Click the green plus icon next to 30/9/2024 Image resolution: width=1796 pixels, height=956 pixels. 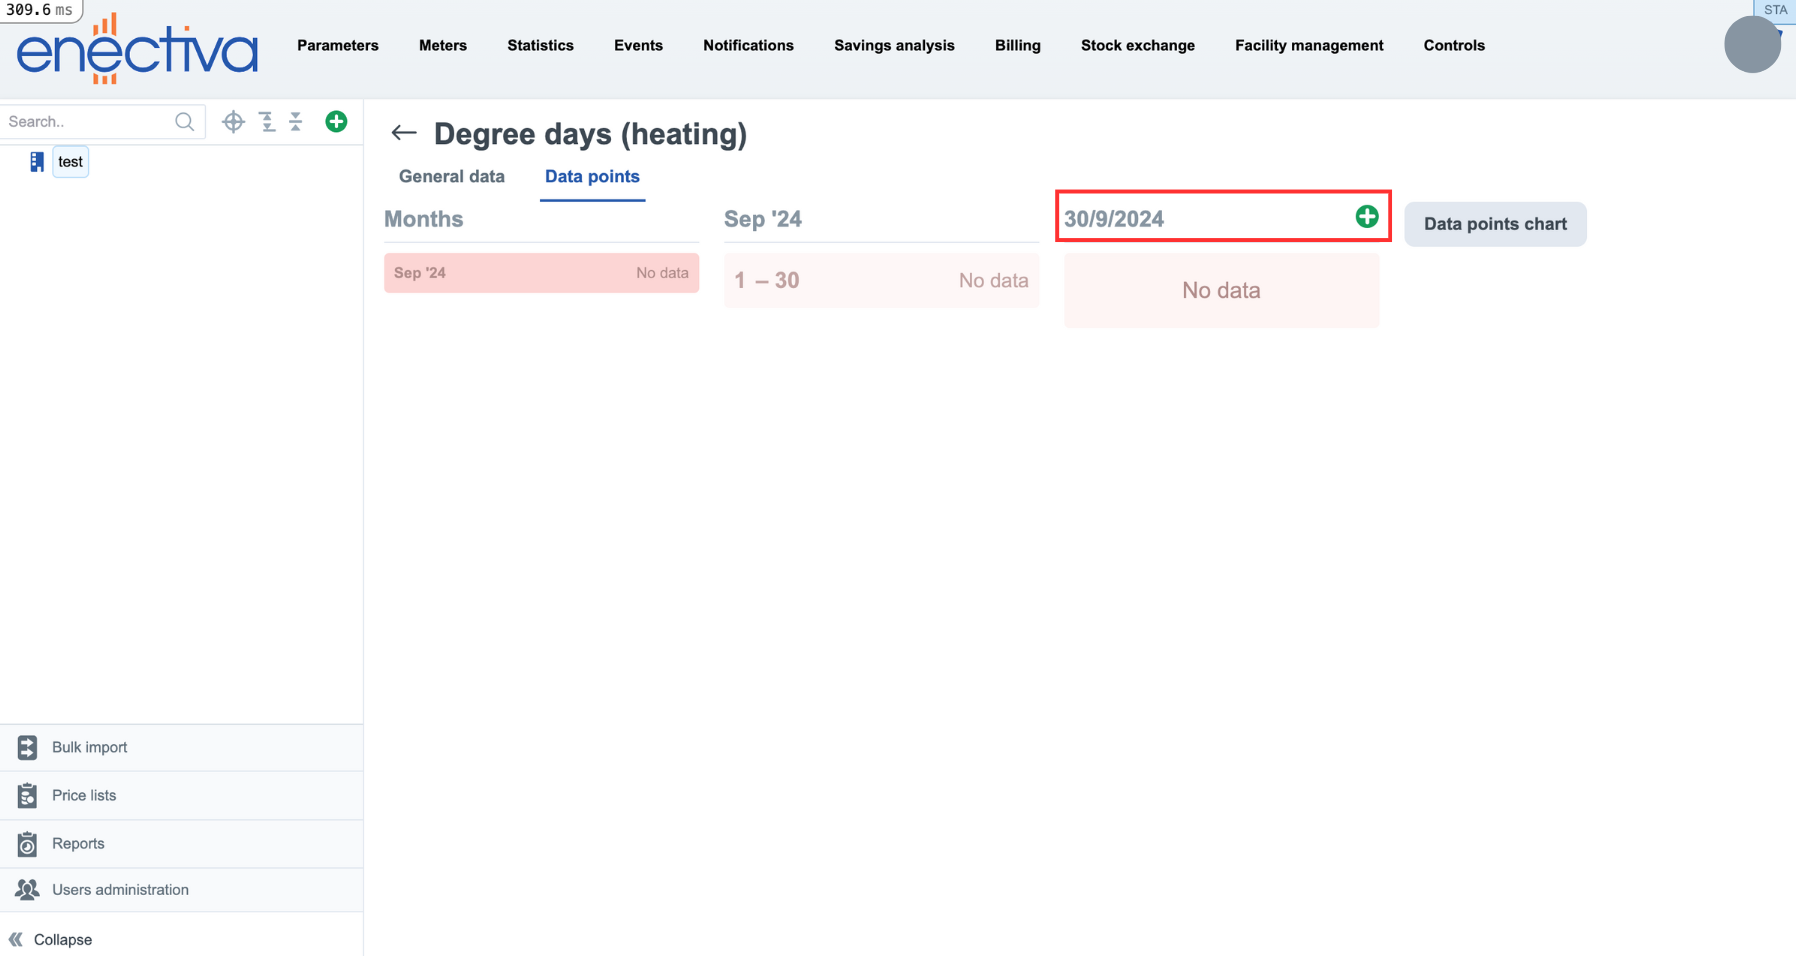pyautogui.click(x=1366, y=217)
